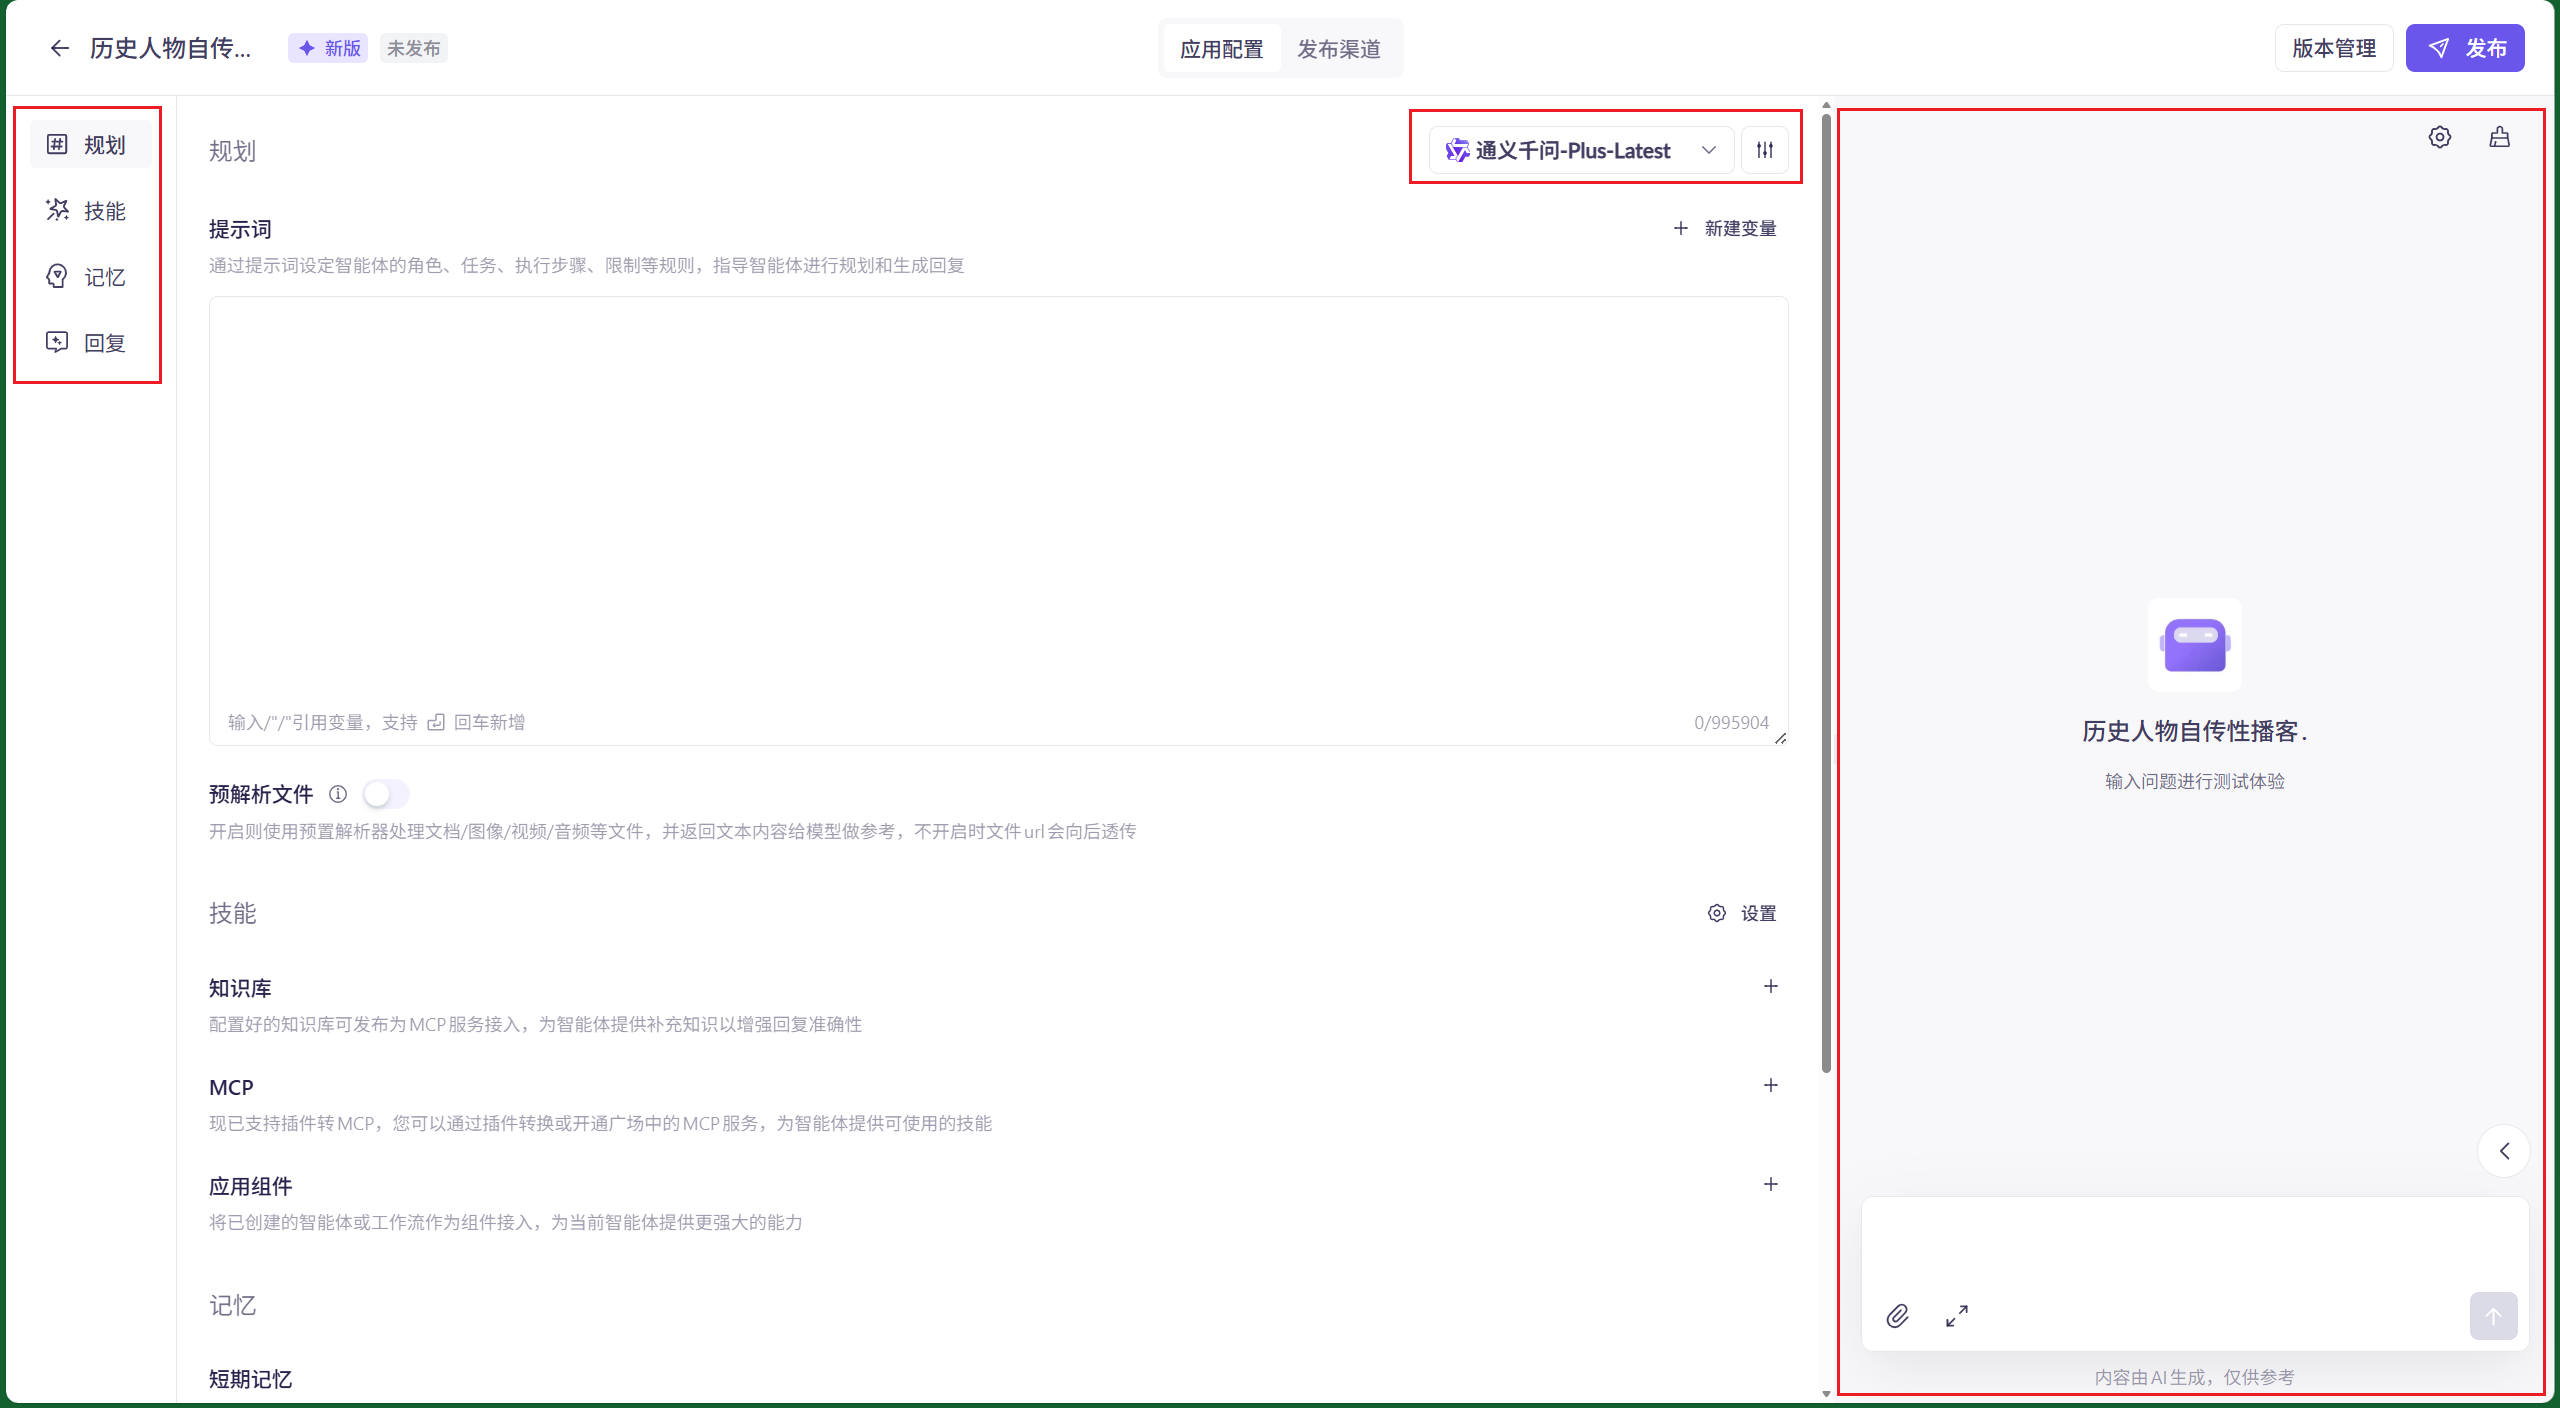Click the send arrow button
This screenshot has width=2560, height=1408.
click(2493, 1316)
